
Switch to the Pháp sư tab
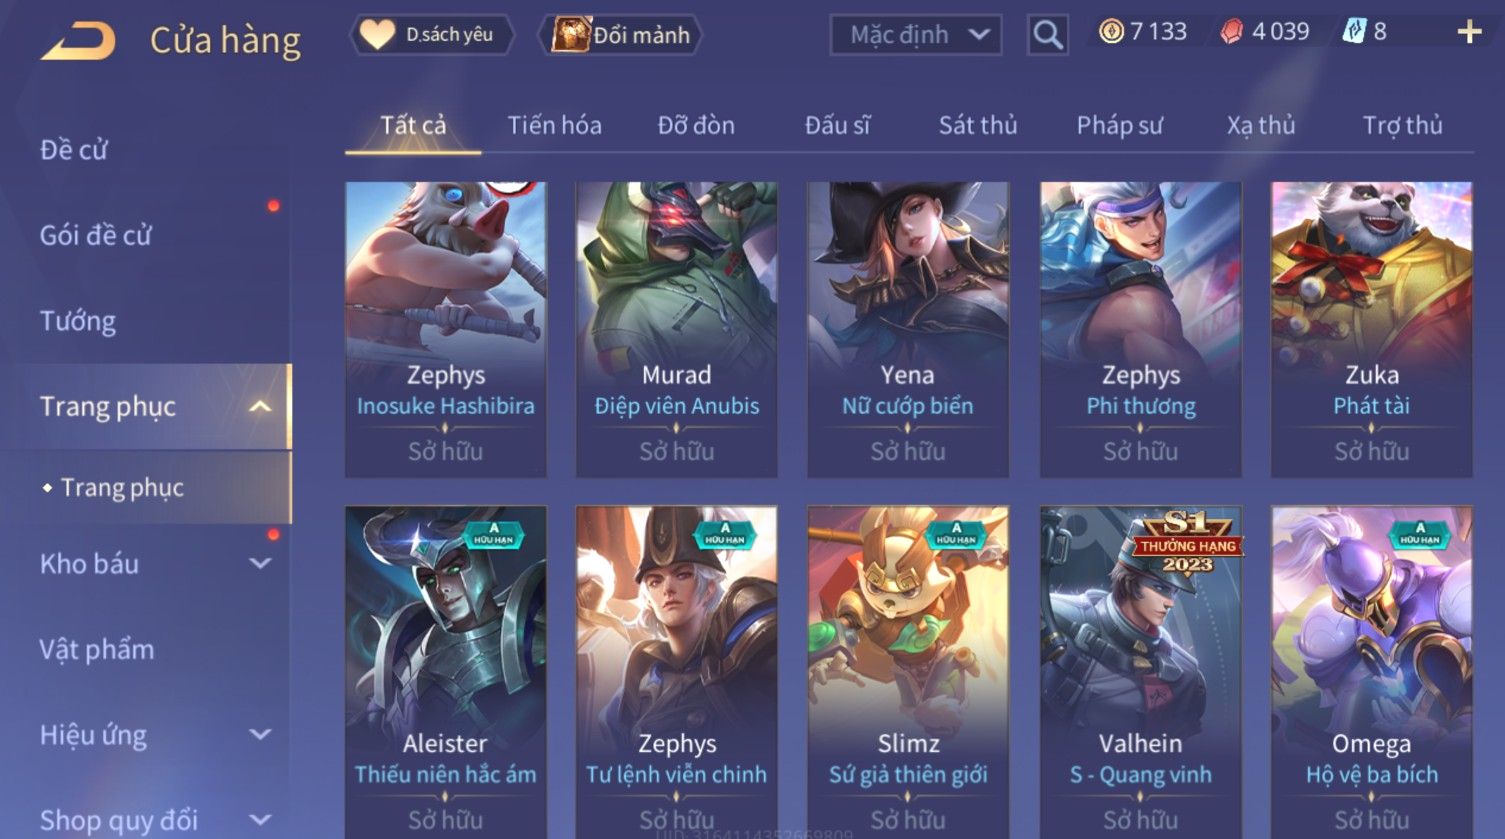pos(1119,125)
